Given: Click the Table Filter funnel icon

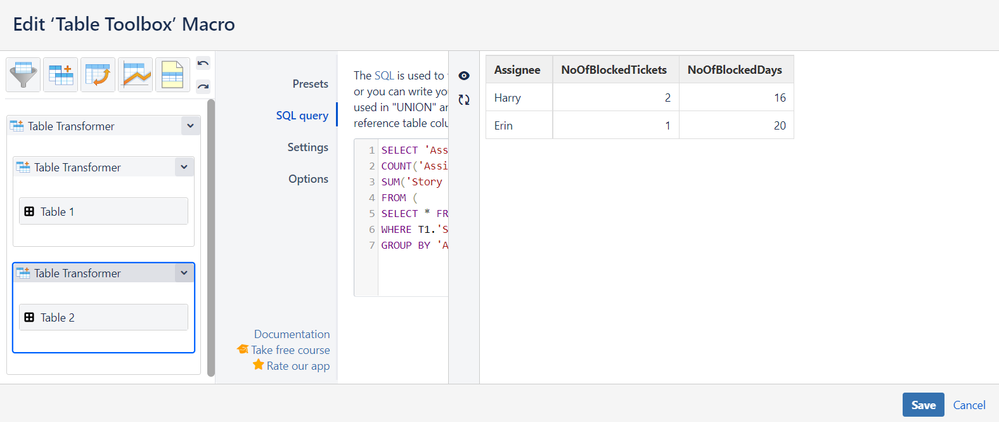Looking at the screenshot, I should click(x=25, y=74).
